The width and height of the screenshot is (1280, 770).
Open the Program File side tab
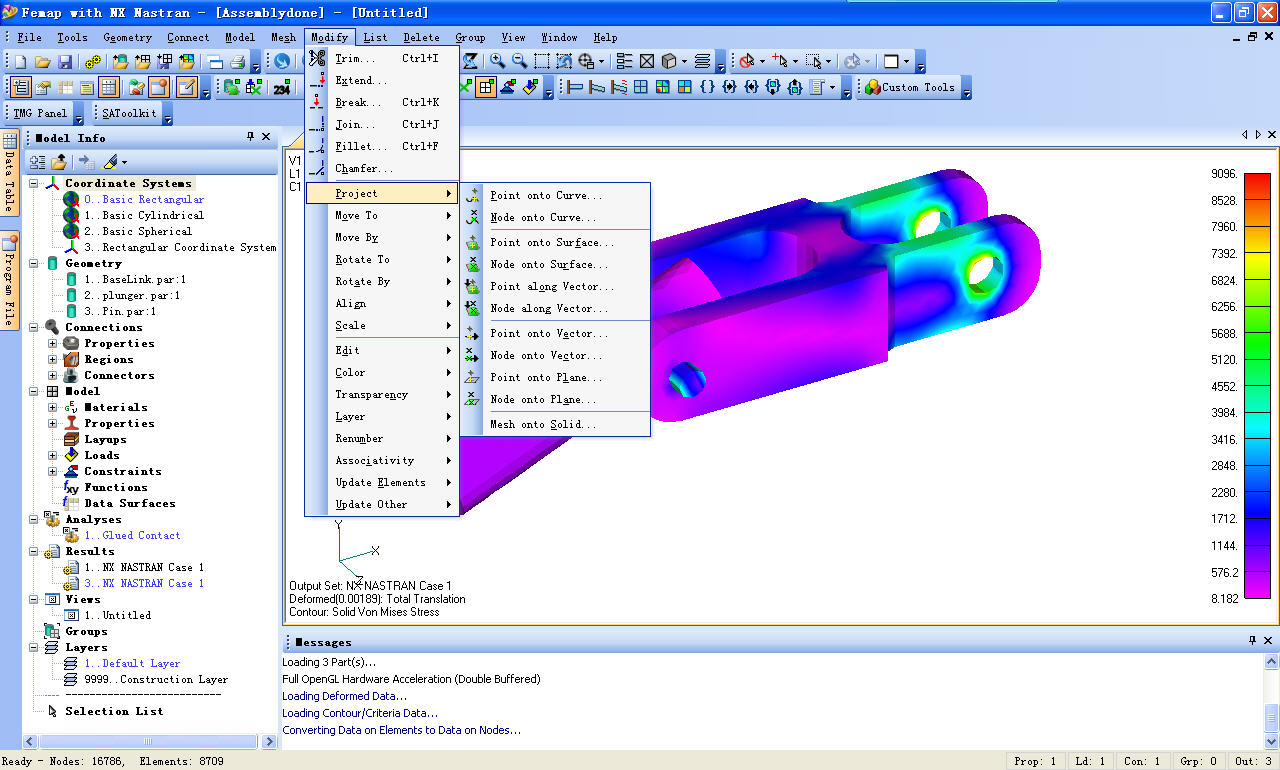coord(9,280)
